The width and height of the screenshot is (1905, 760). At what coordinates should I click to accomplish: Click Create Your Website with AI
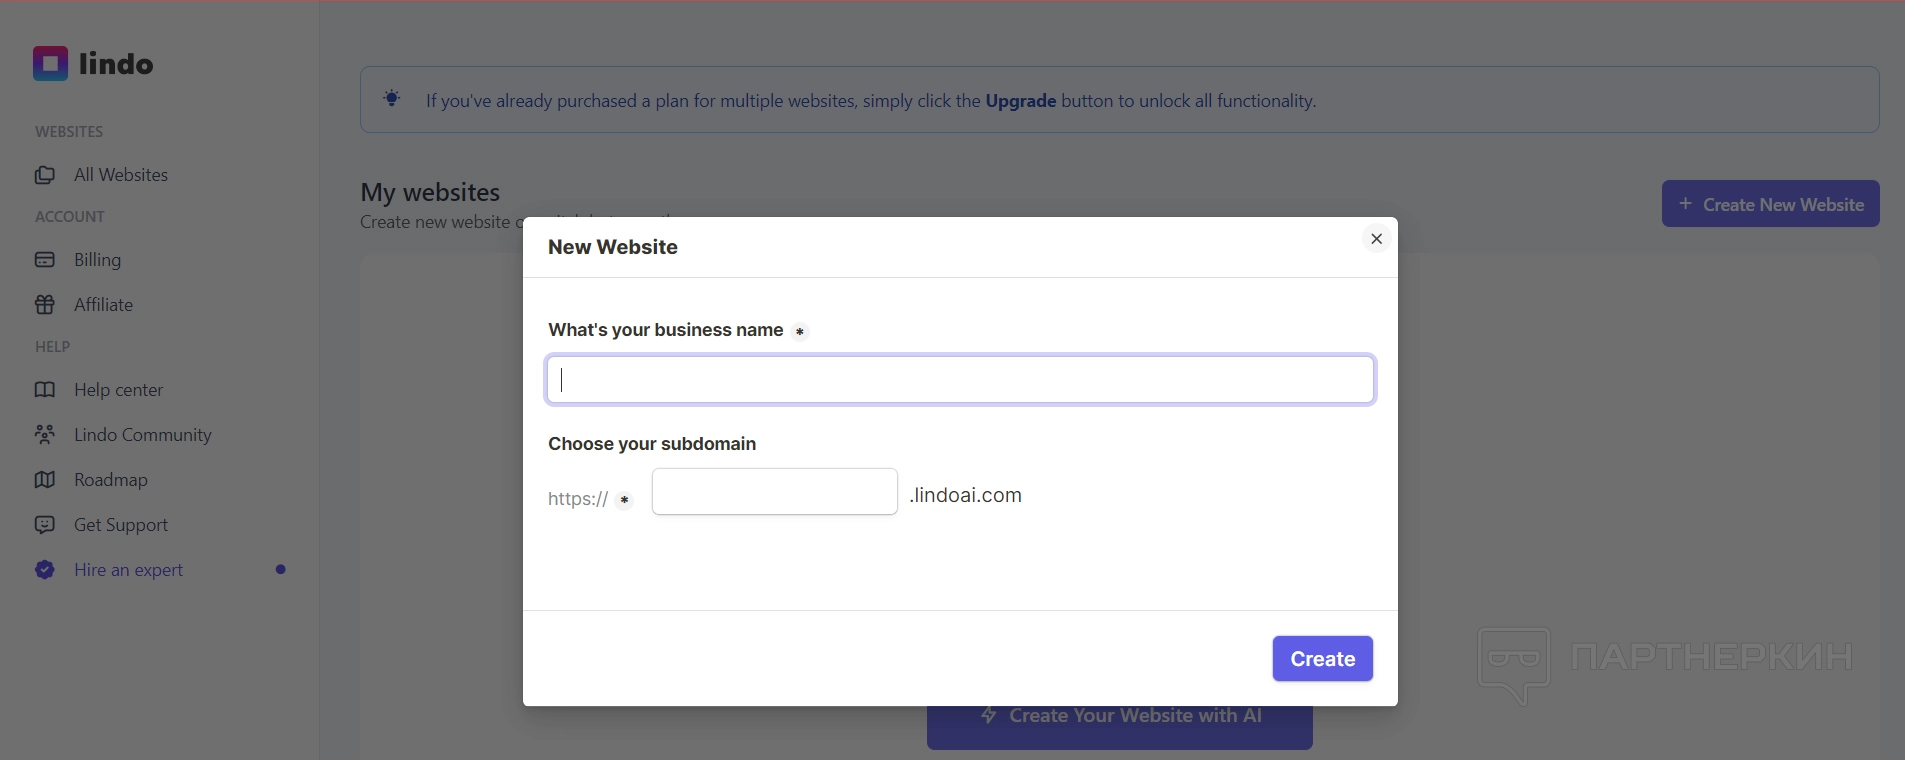tap(1119, 728)
